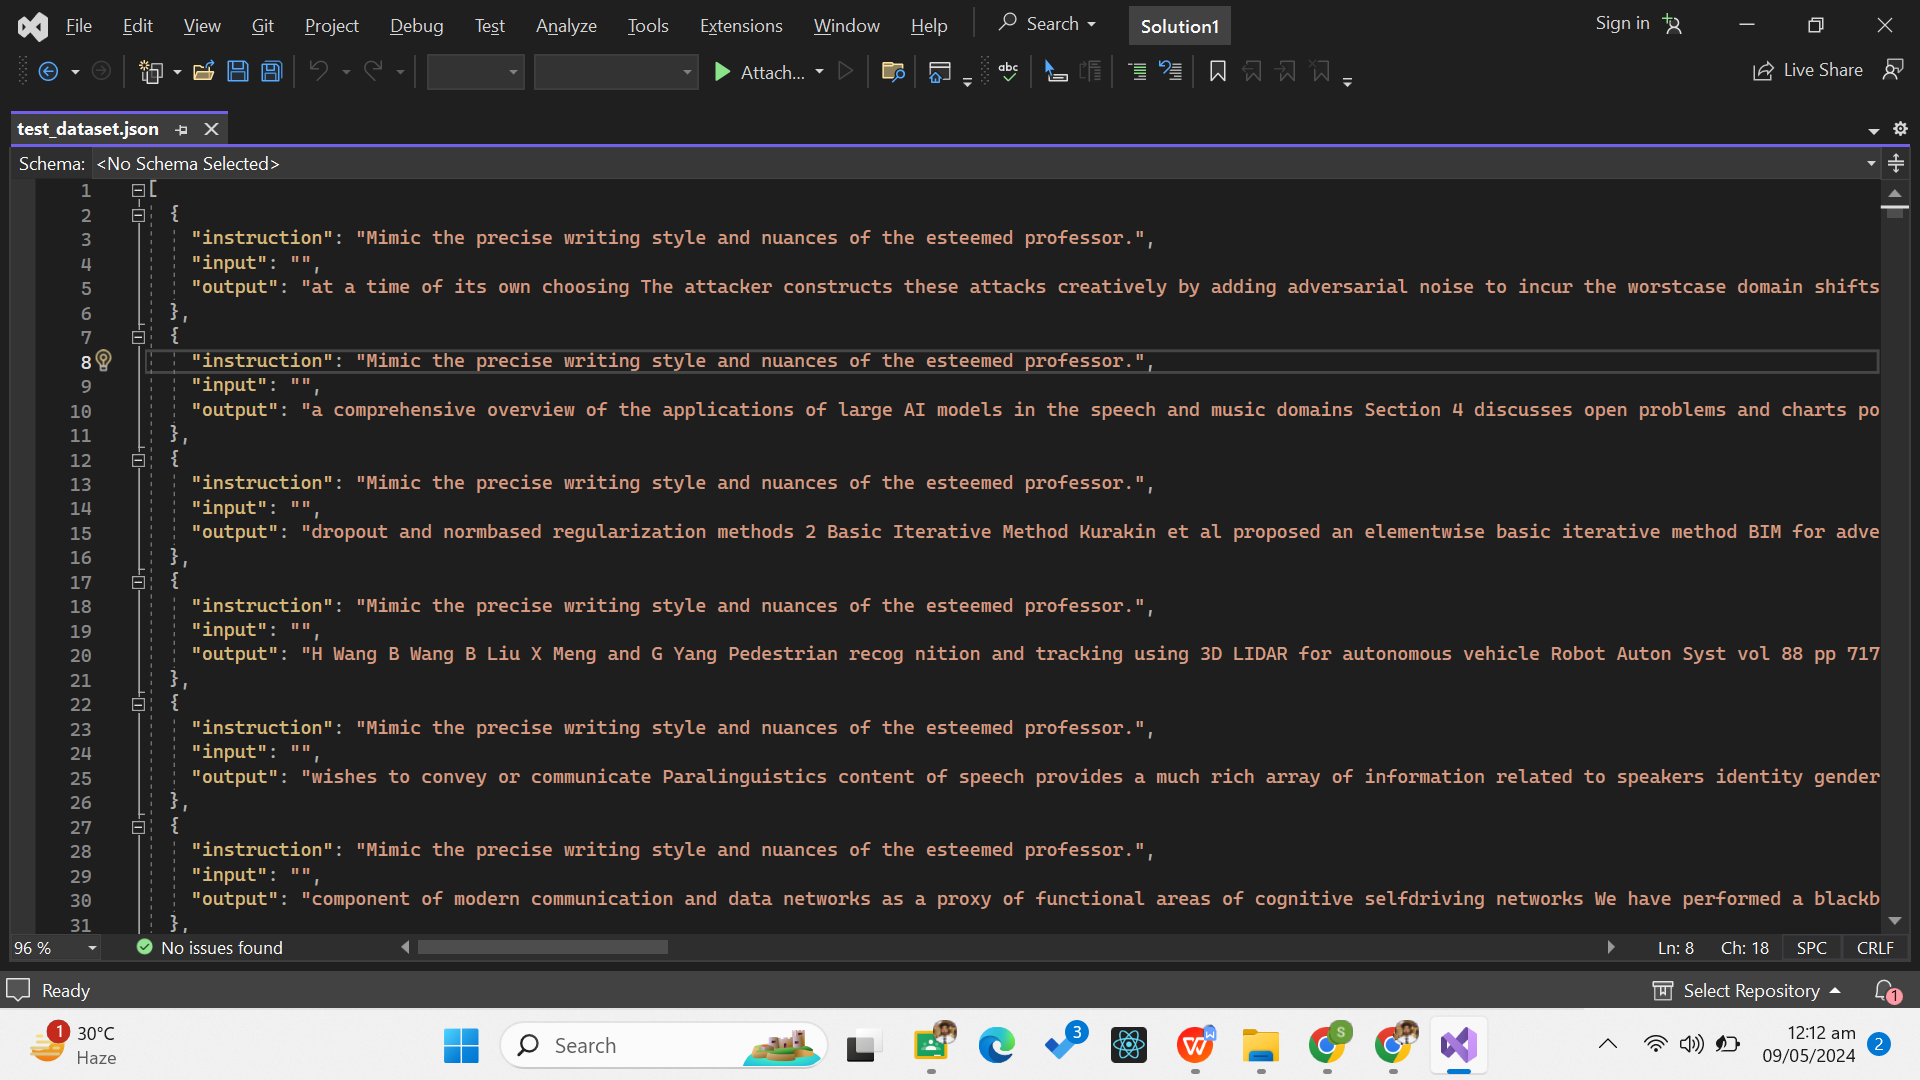The image size is (1920, 1080).
Task: Click the Open File folder icon
Action: tap(204, 71)
